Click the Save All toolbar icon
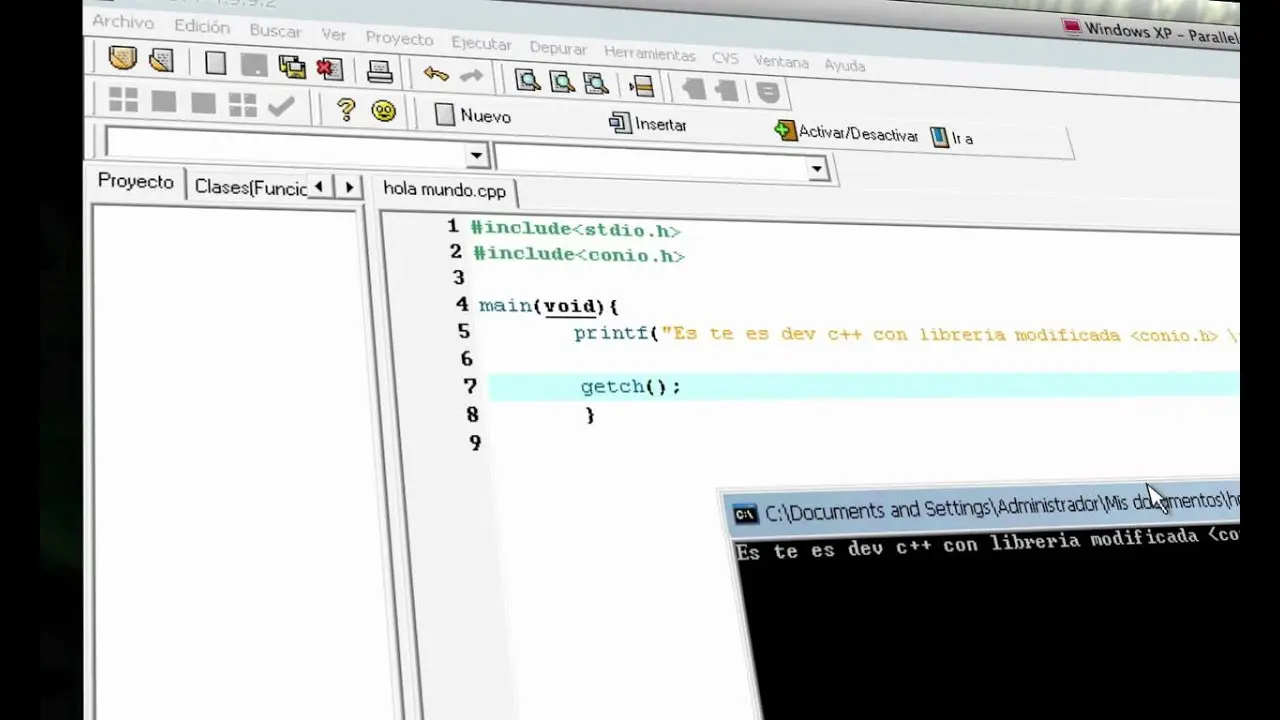The height and width of the screenshot is (720, 1280). pyautogui.click(x=292, y=66)
